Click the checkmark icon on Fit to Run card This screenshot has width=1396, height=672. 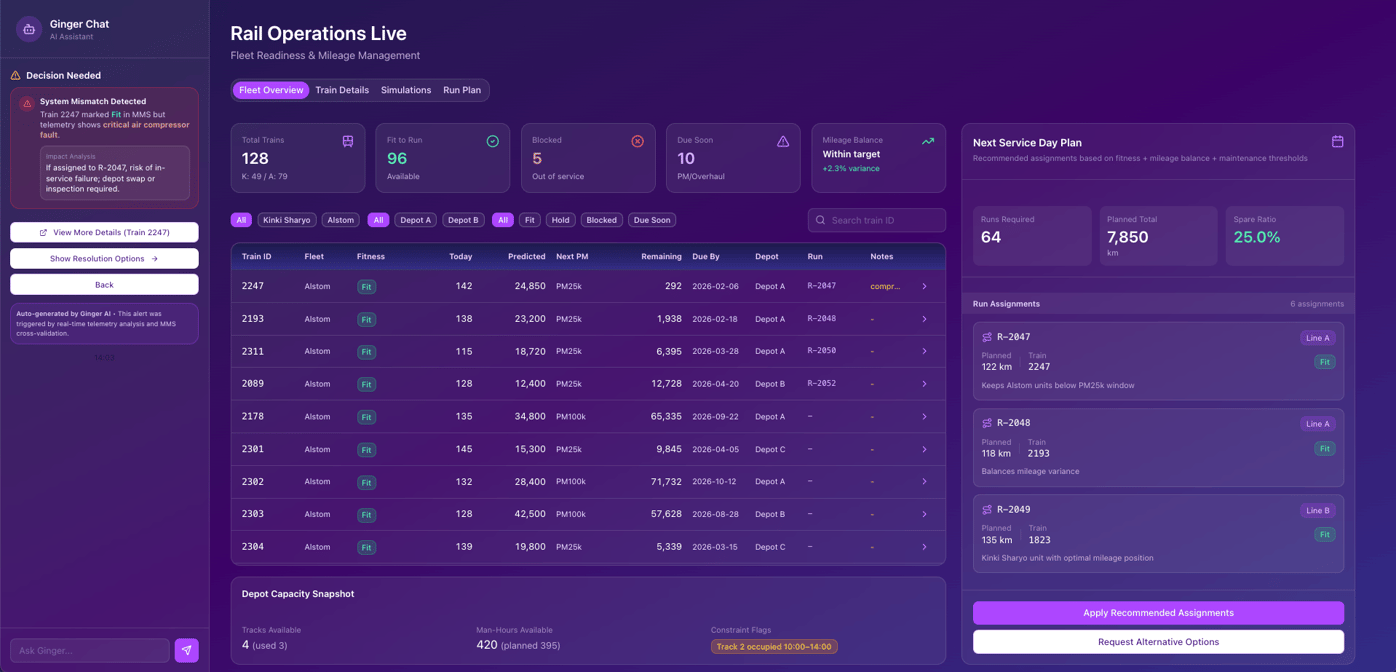(x=492, y=141)
